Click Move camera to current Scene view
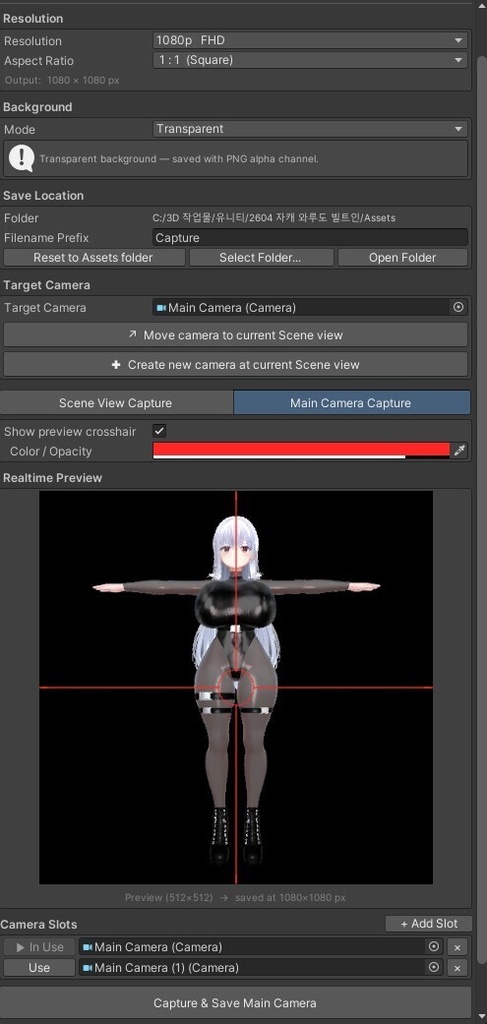Viewport: 487px width, 1024px height. tap(236, 335)
